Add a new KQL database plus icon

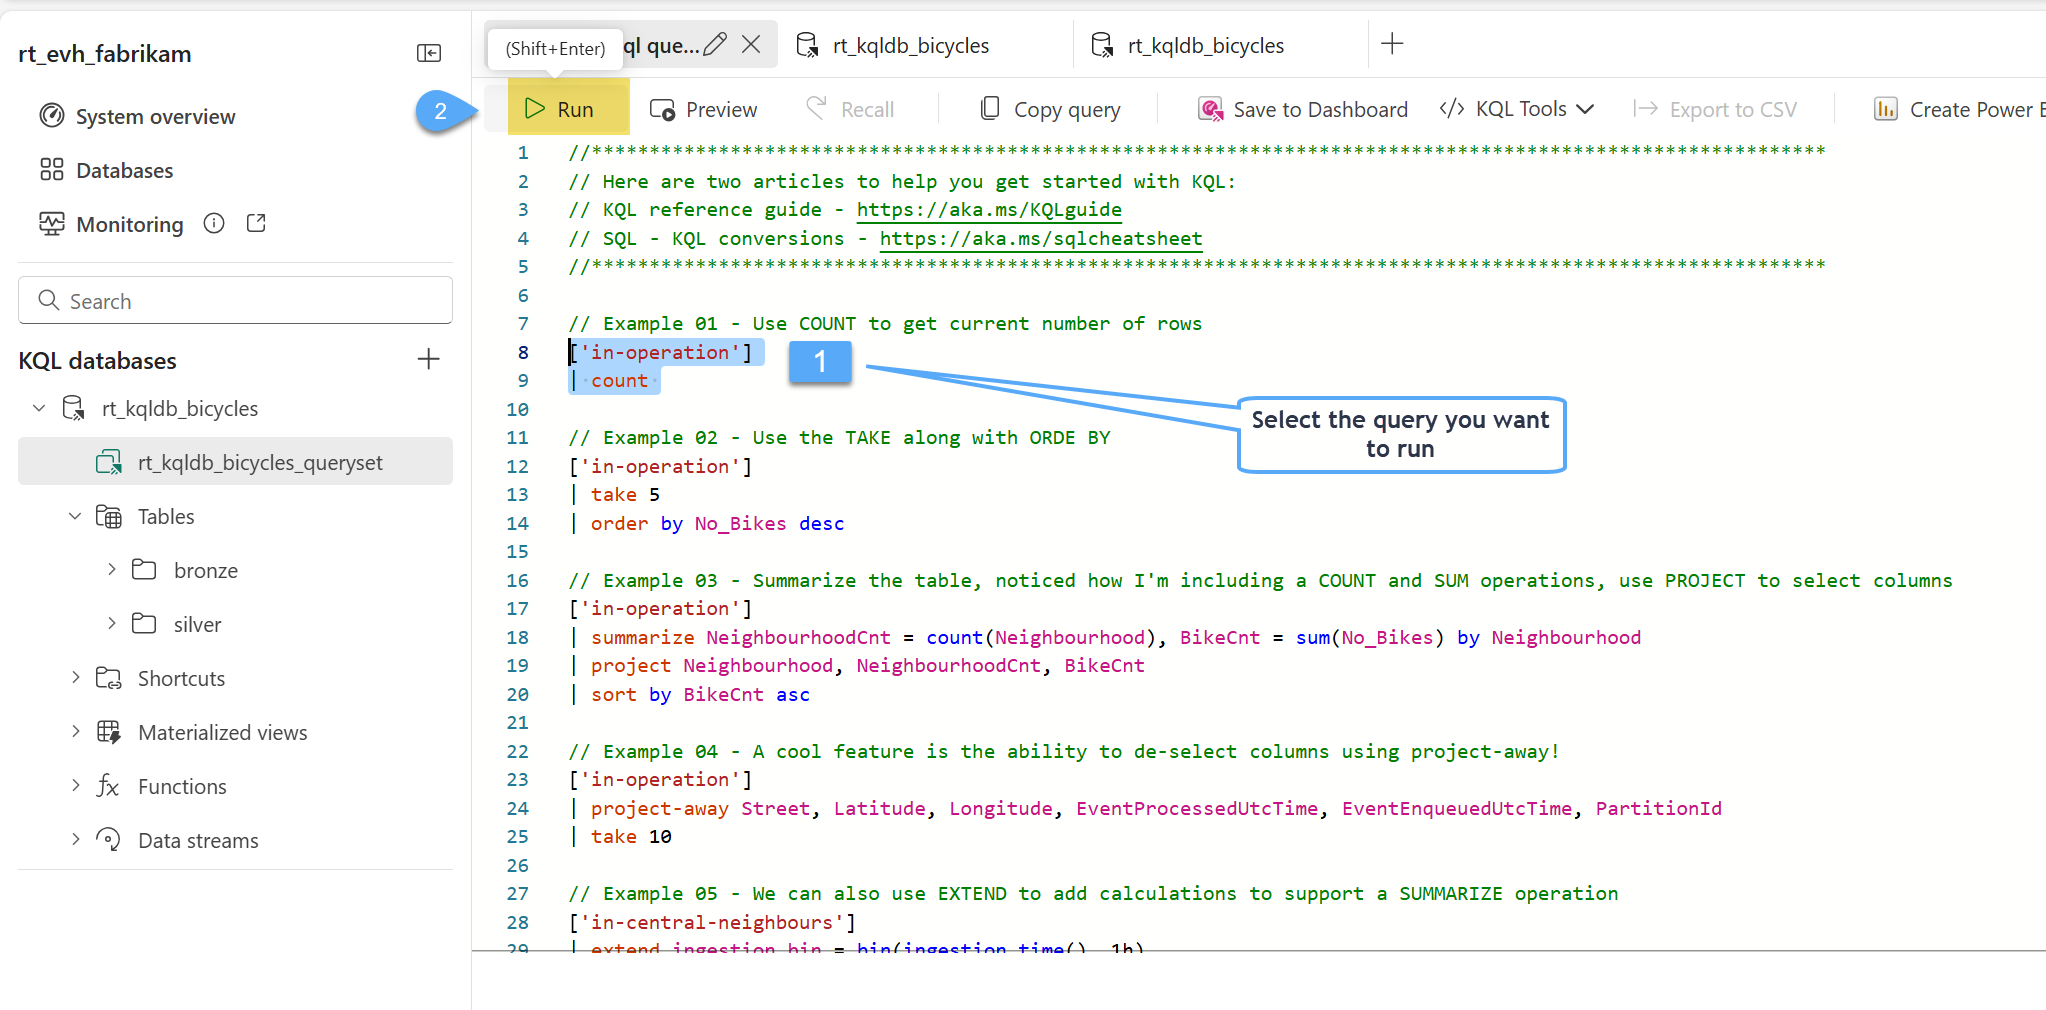click(428, 359)
